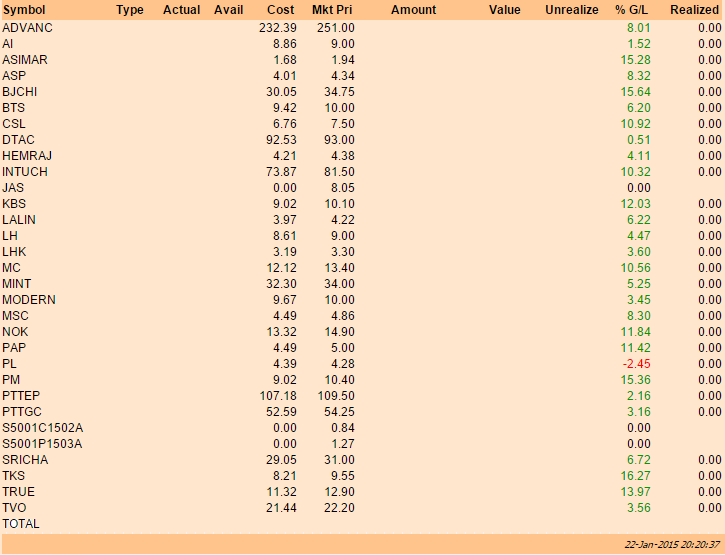Select the LALIN symbol
Screen dimensions: 725x555
tap(19, 220)
